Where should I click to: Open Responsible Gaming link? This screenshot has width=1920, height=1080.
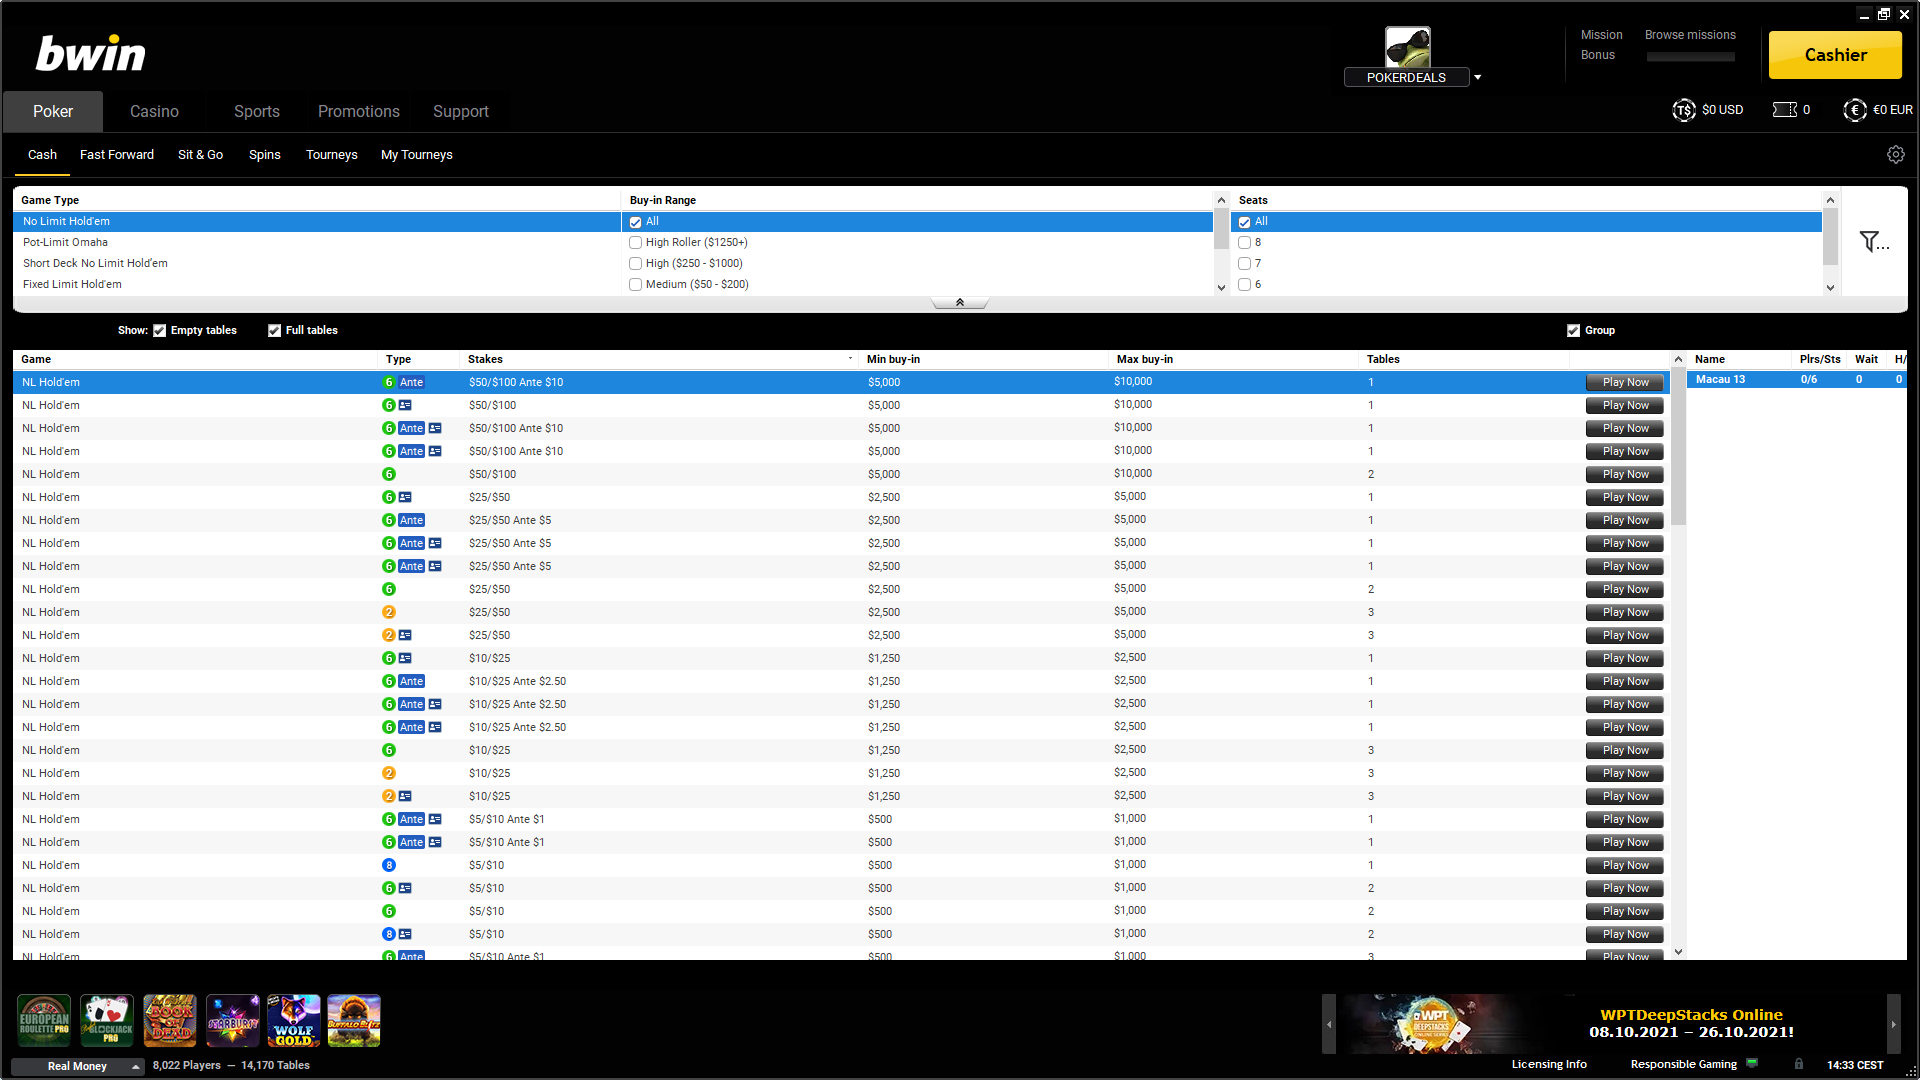pos(1683,1064)
